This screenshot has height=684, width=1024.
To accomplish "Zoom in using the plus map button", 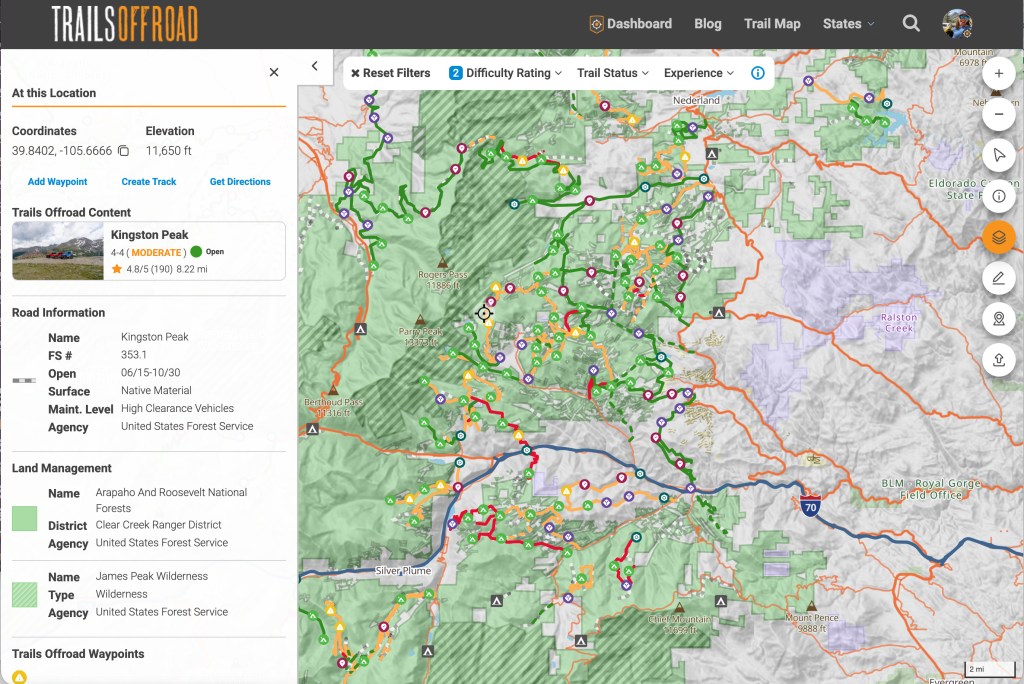I will pos(999,73).
